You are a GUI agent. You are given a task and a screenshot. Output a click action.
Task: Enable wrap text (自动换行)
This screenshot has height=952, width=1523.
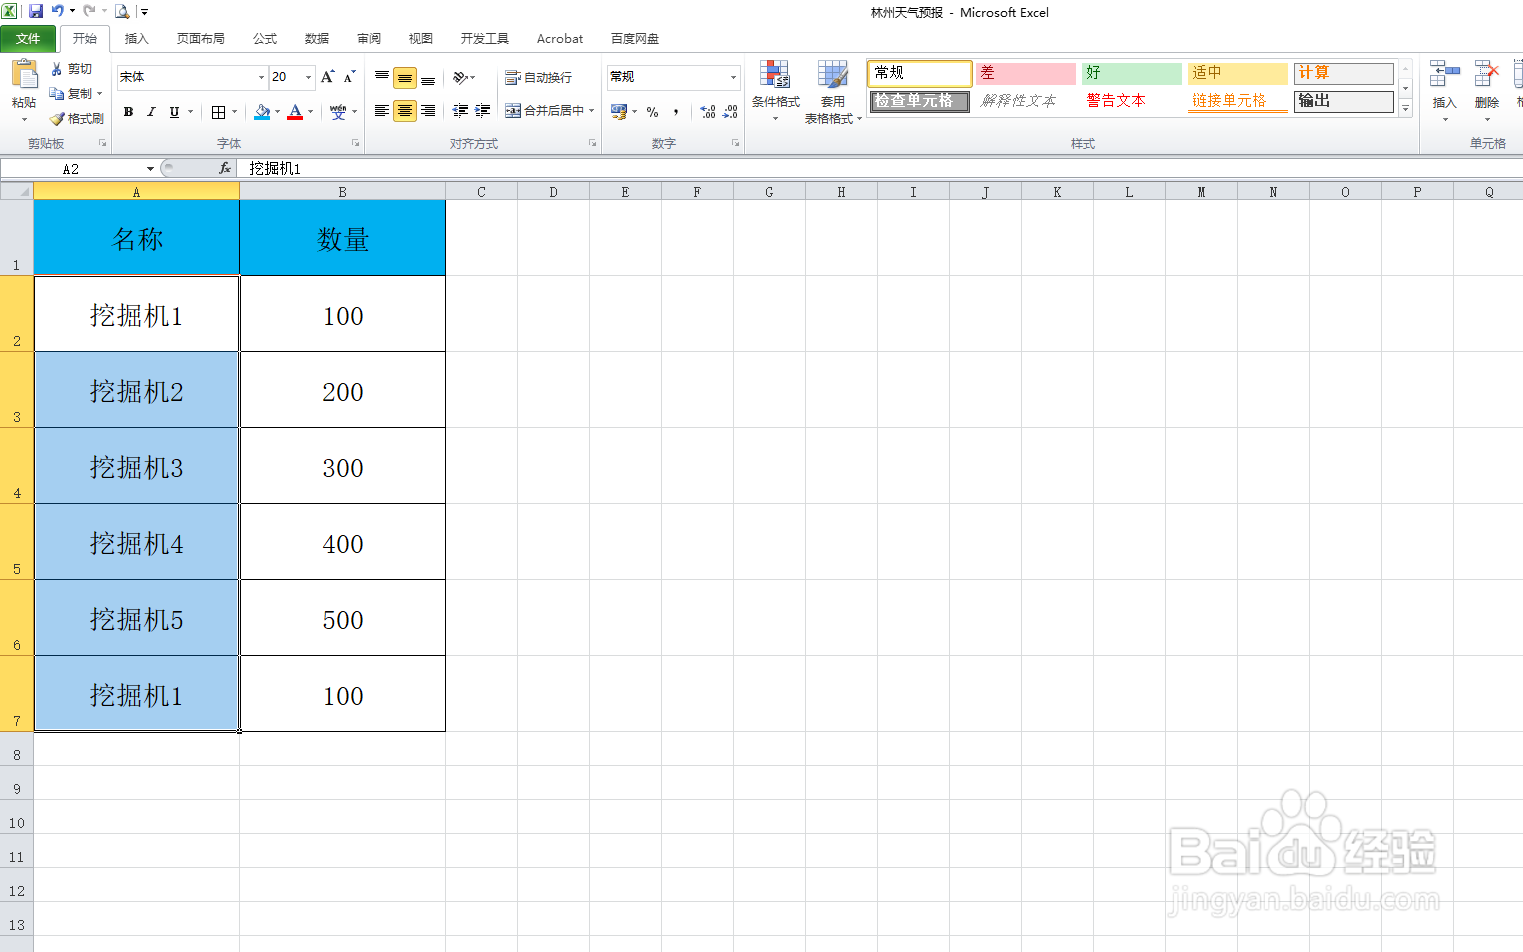538,77
